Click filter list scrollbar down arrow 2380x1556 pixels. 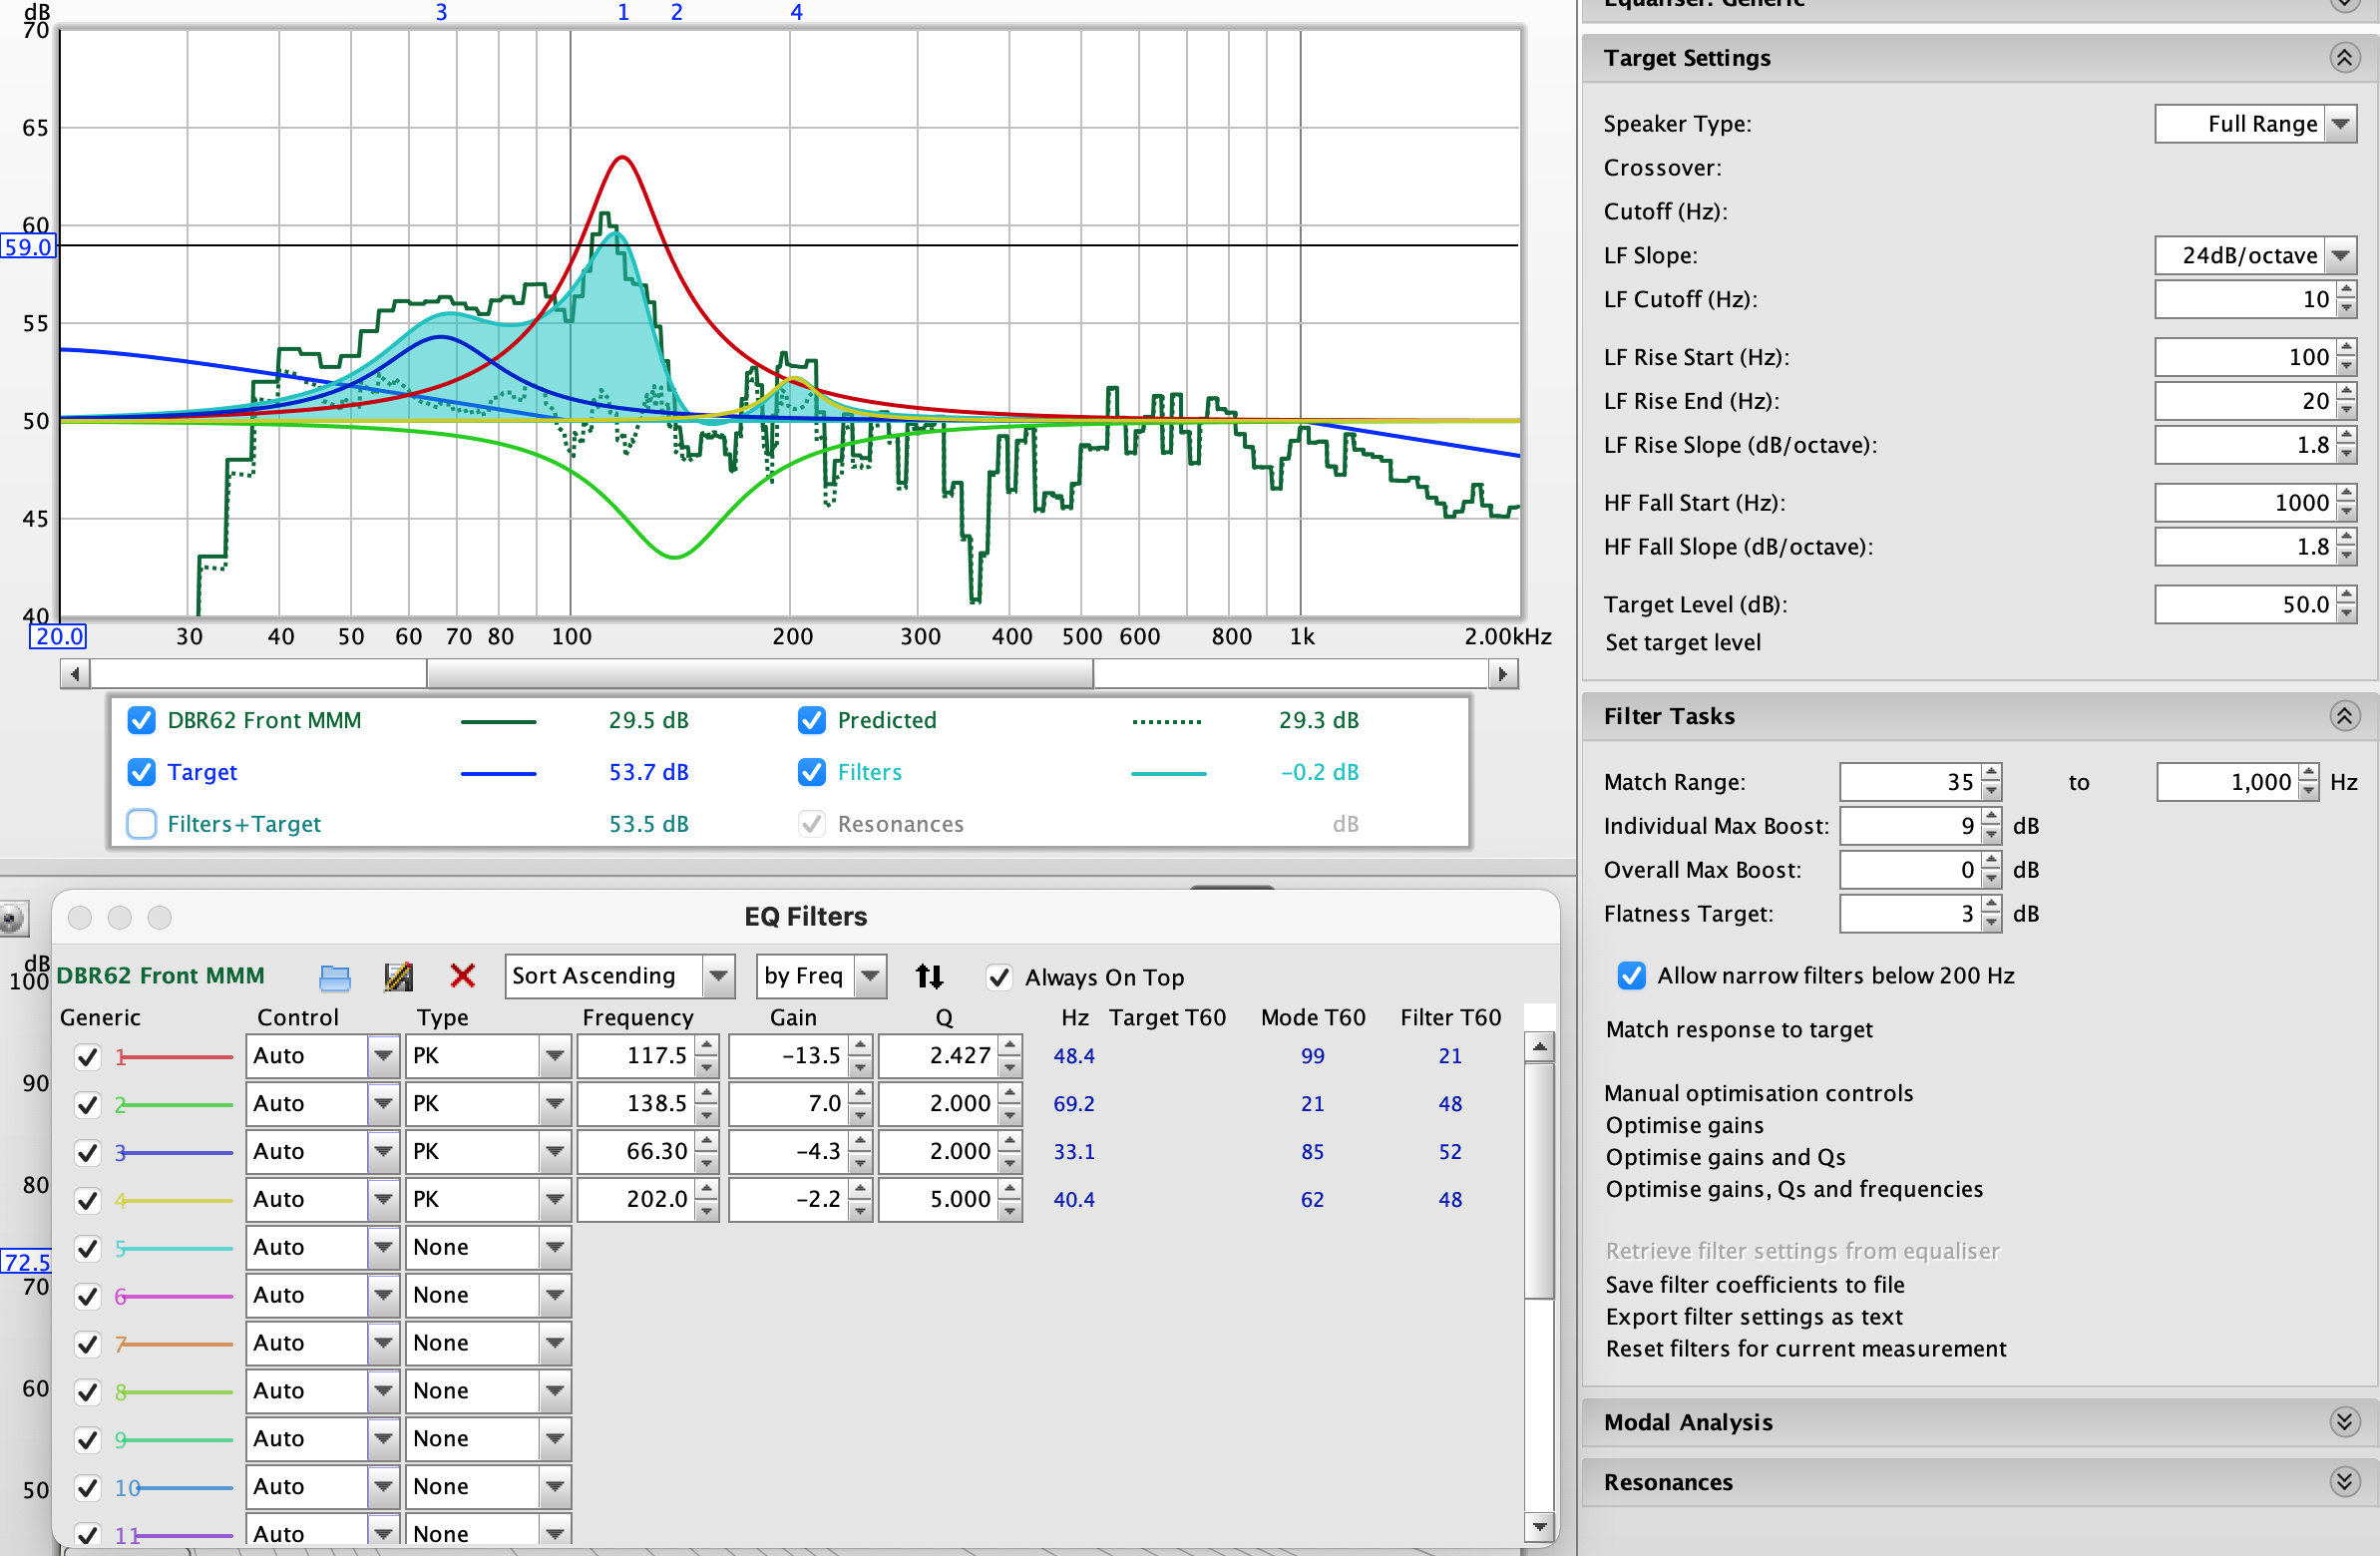tap(1540, 1527)
